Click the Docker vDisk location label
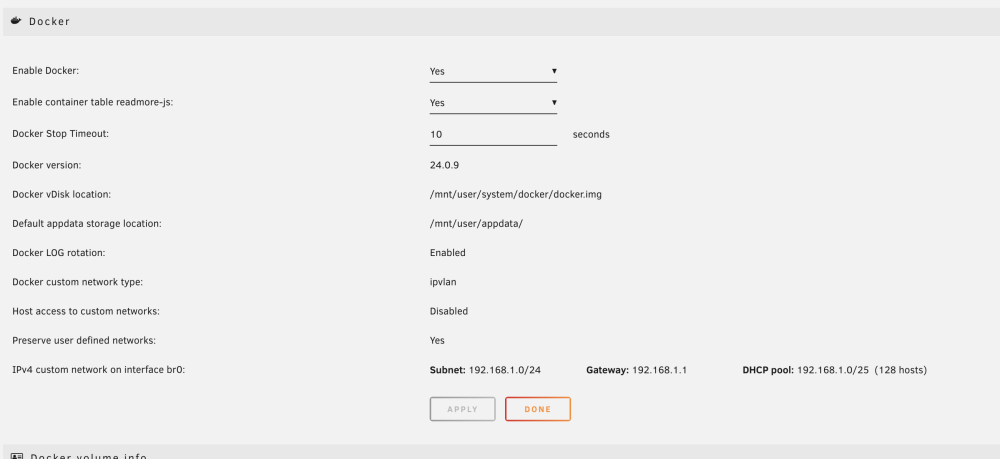This screenshot has width=1000, height=459. pos(62,194)
